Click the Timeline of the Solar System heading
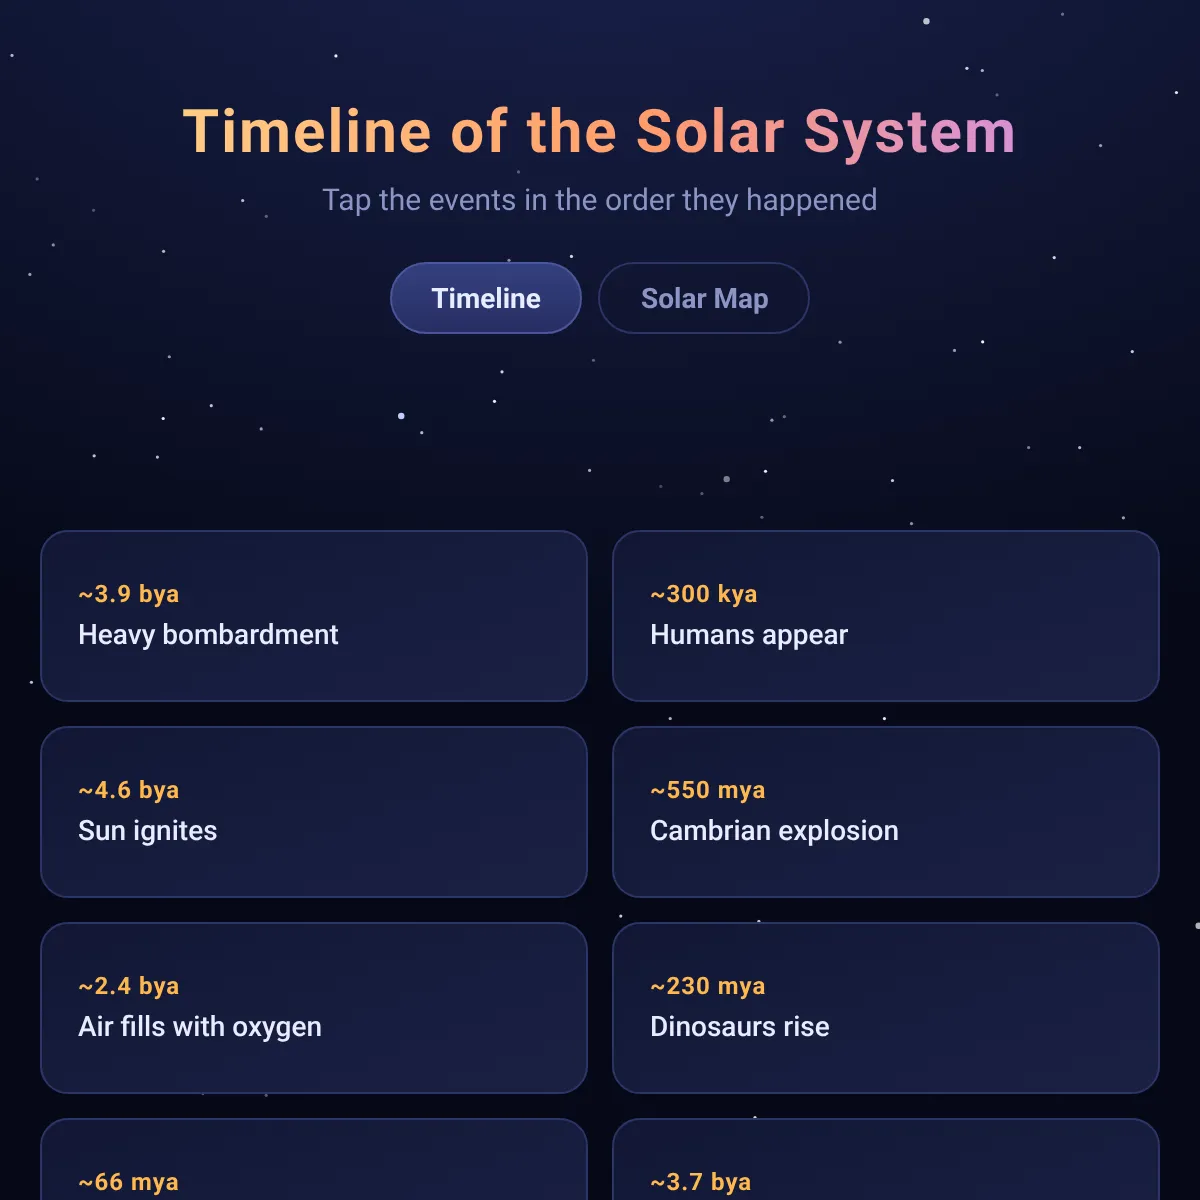1200x1200 pixels. tap(599, 132)
